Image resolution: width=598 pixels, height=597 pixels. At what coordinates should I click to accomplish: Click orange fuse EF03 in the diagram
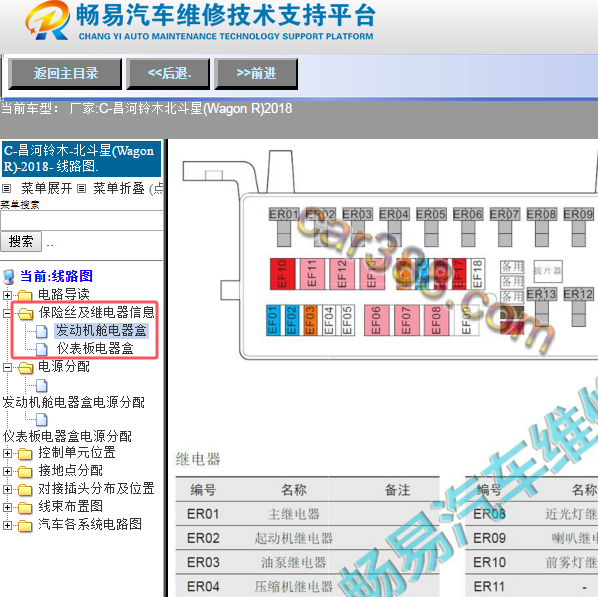pos(310,320)
